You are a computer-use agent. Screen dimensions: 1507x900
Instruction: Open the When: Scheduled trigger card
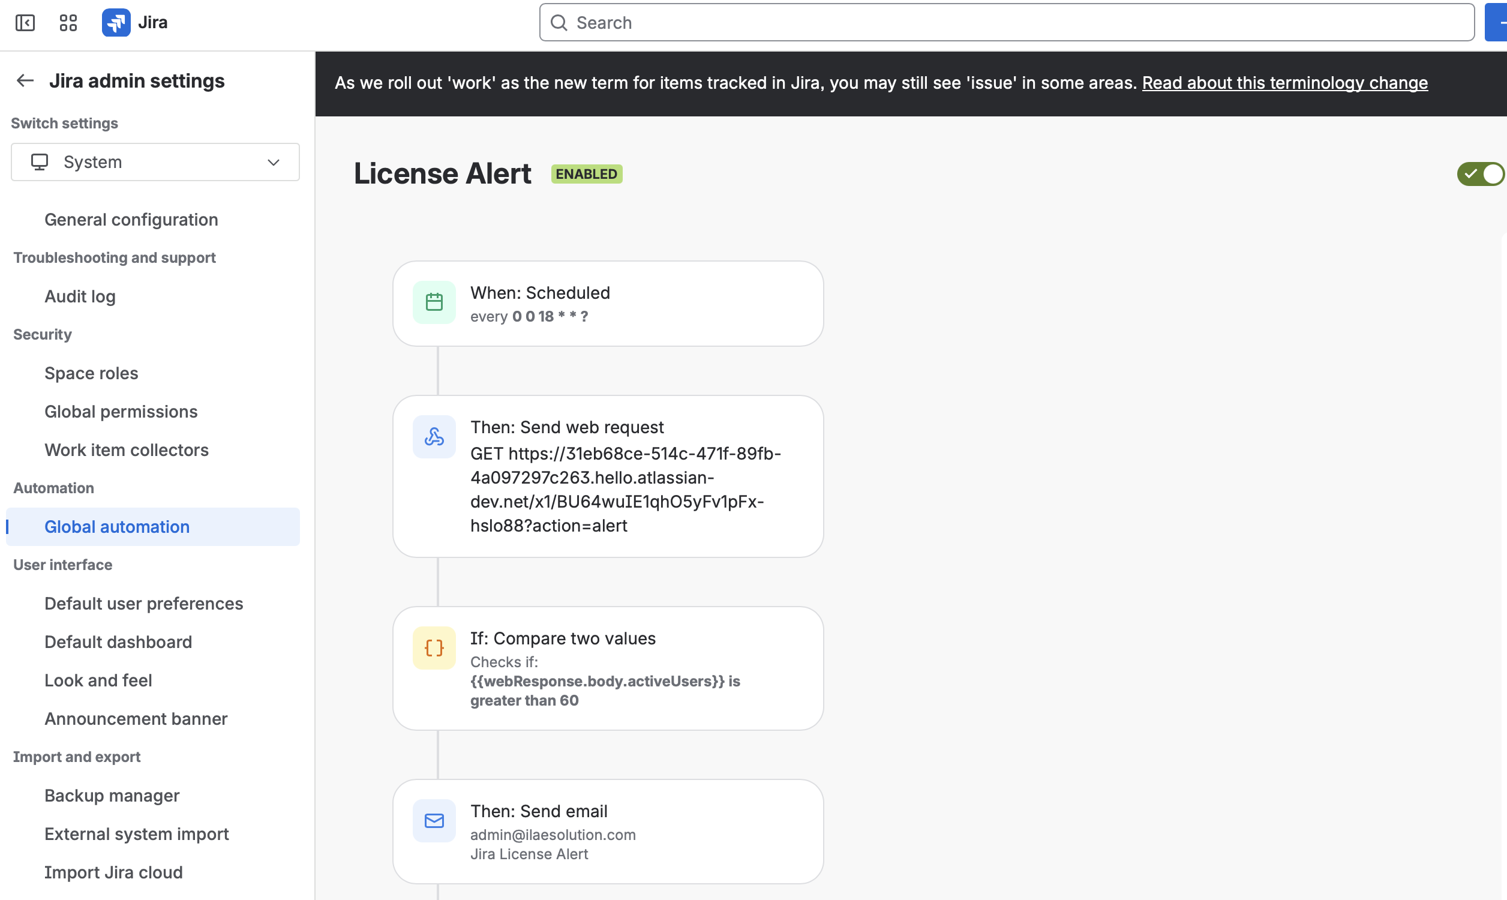click(640, 303)
